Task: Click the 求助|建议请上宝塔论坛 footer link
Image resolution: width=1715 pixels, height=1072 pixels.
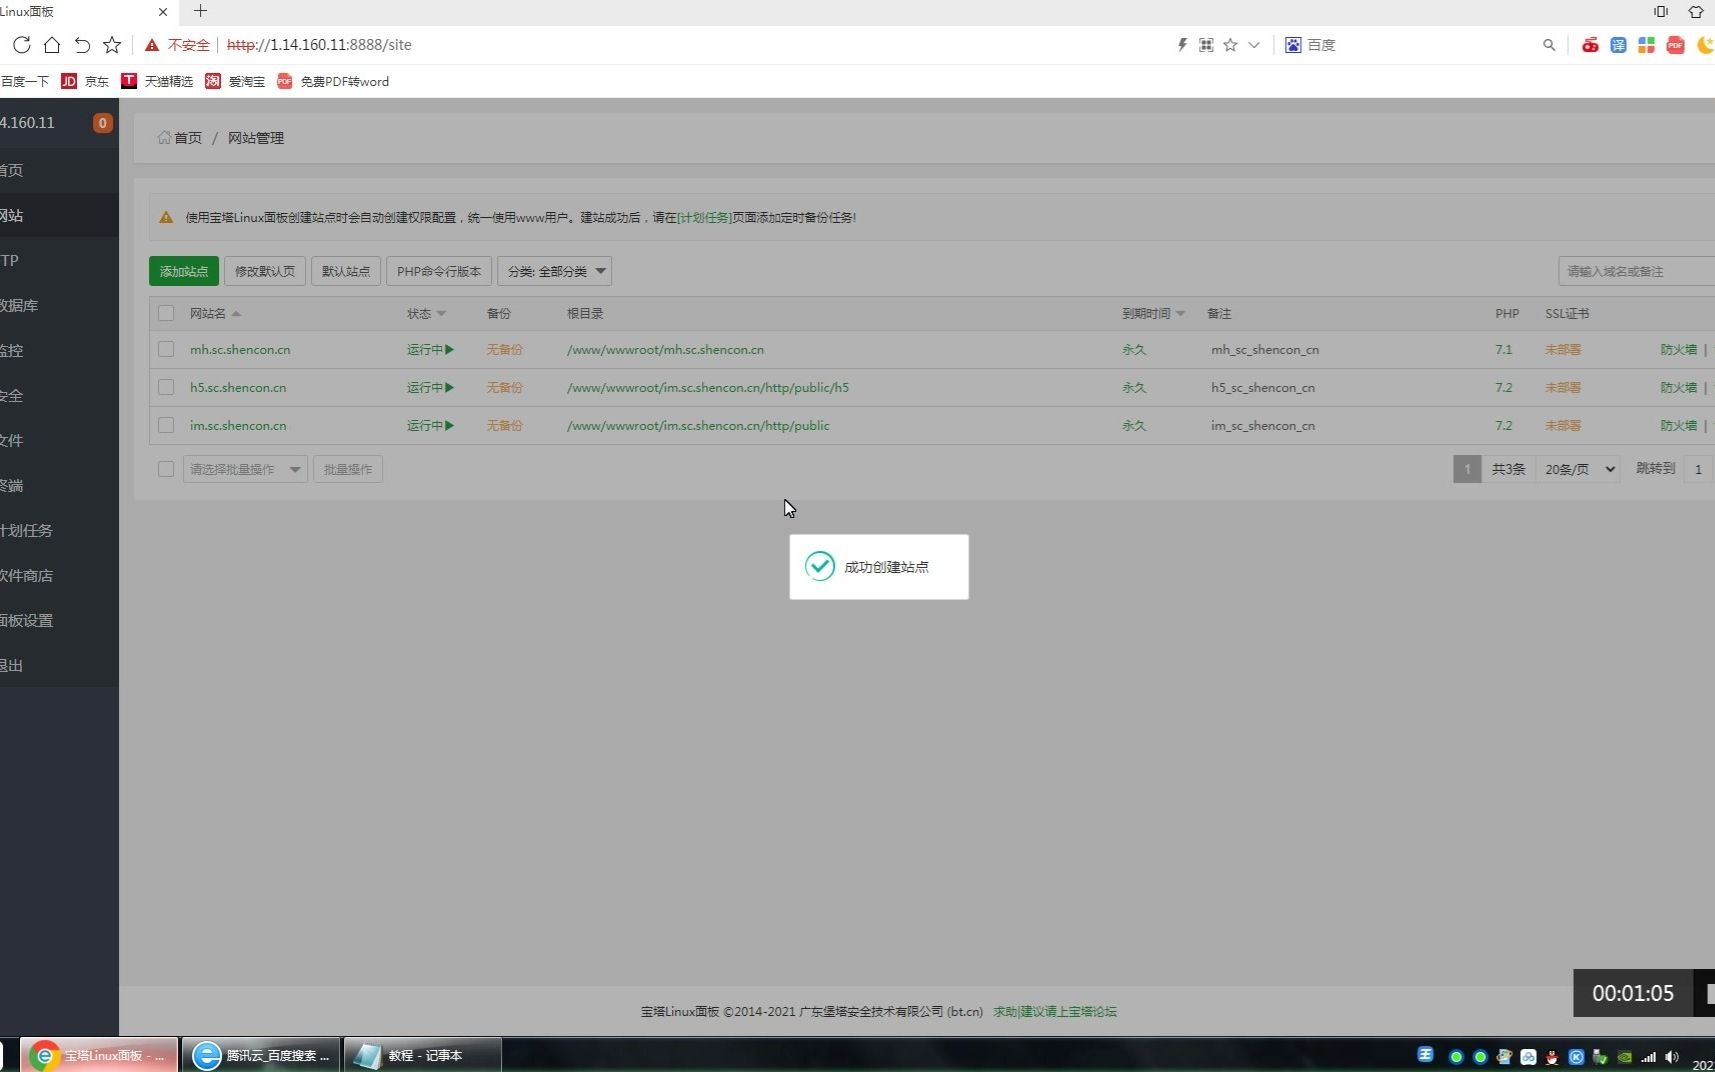Action: pyautogui.click(x=1055, y=1012)
